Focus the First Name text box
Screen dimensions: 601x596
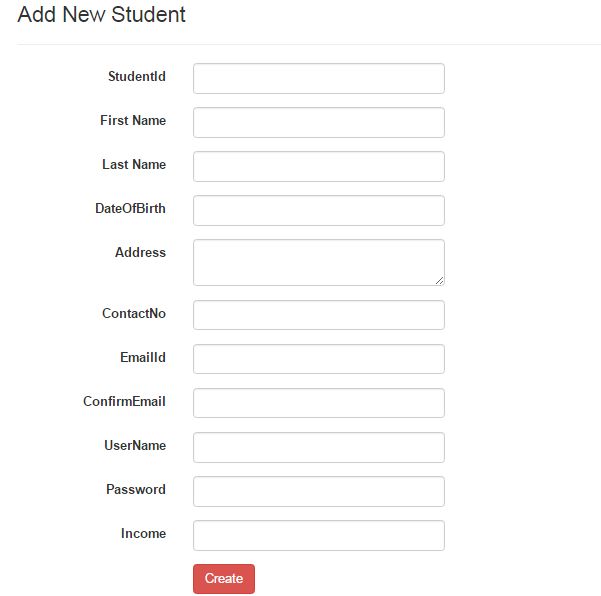tap(318, 123)
